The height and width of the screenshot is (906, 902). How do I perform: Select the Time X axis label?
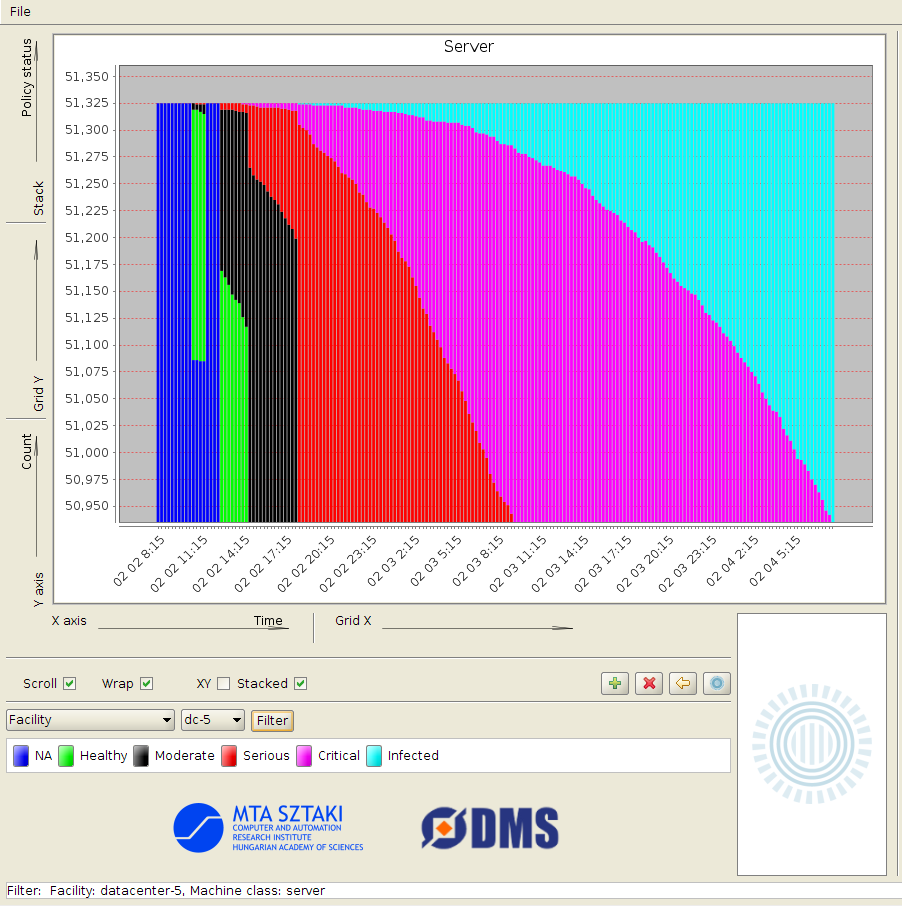point(267,621)
